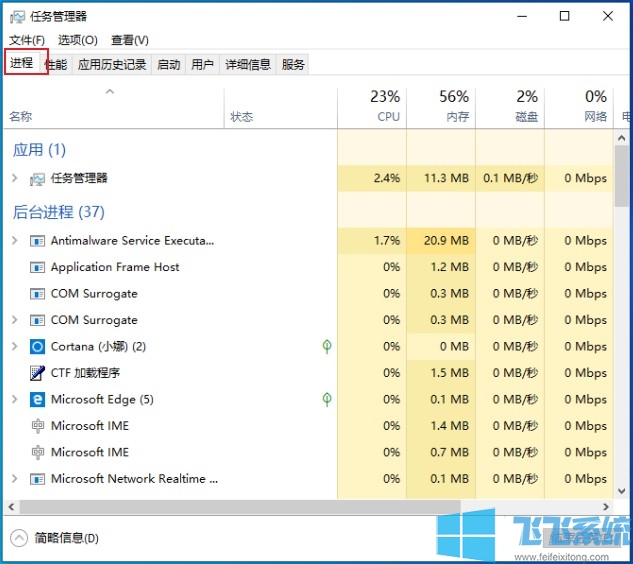Minimize the Task Manager window

[522, 16]
